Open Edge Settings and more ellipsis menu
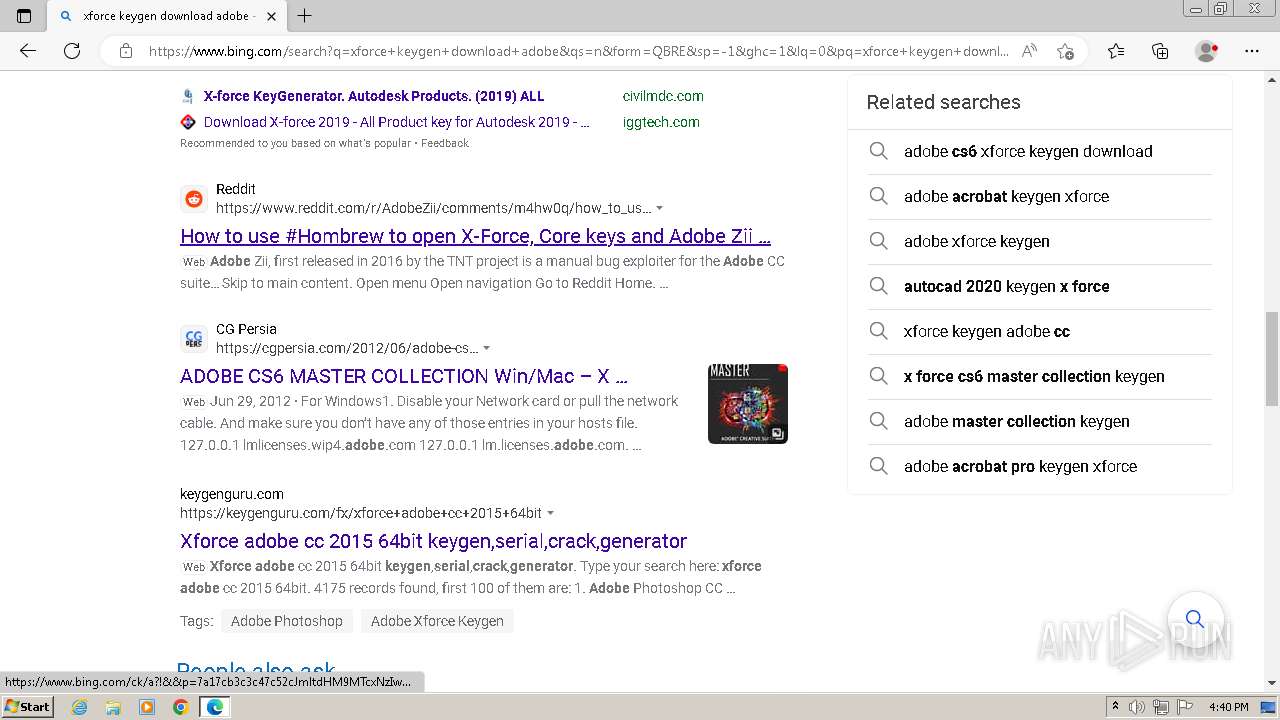 pyautogui.click(x=1252, y=51)
